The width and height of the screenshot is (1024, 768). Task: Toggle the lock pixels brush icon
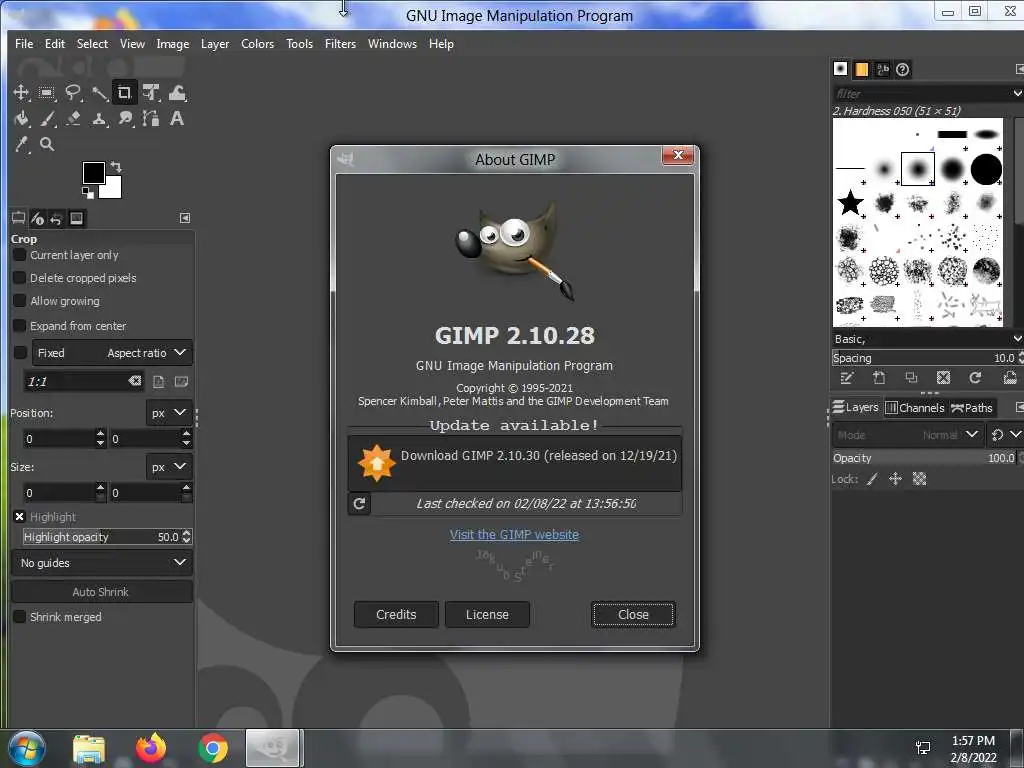click(x=872, y=479)
